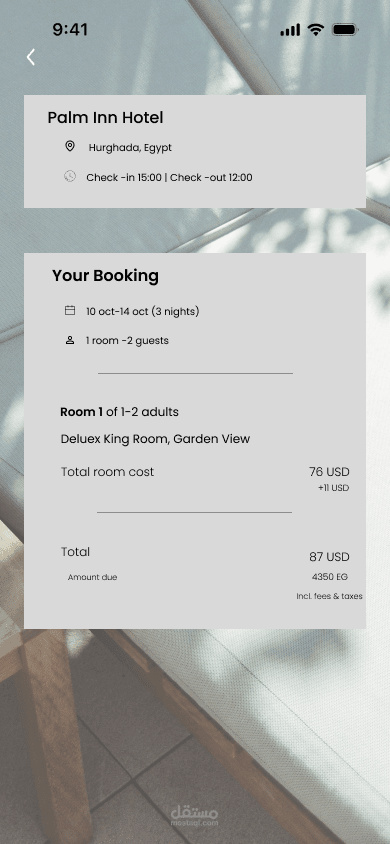Click the Hurghada, Egypt location text

(x=130, y=147)
